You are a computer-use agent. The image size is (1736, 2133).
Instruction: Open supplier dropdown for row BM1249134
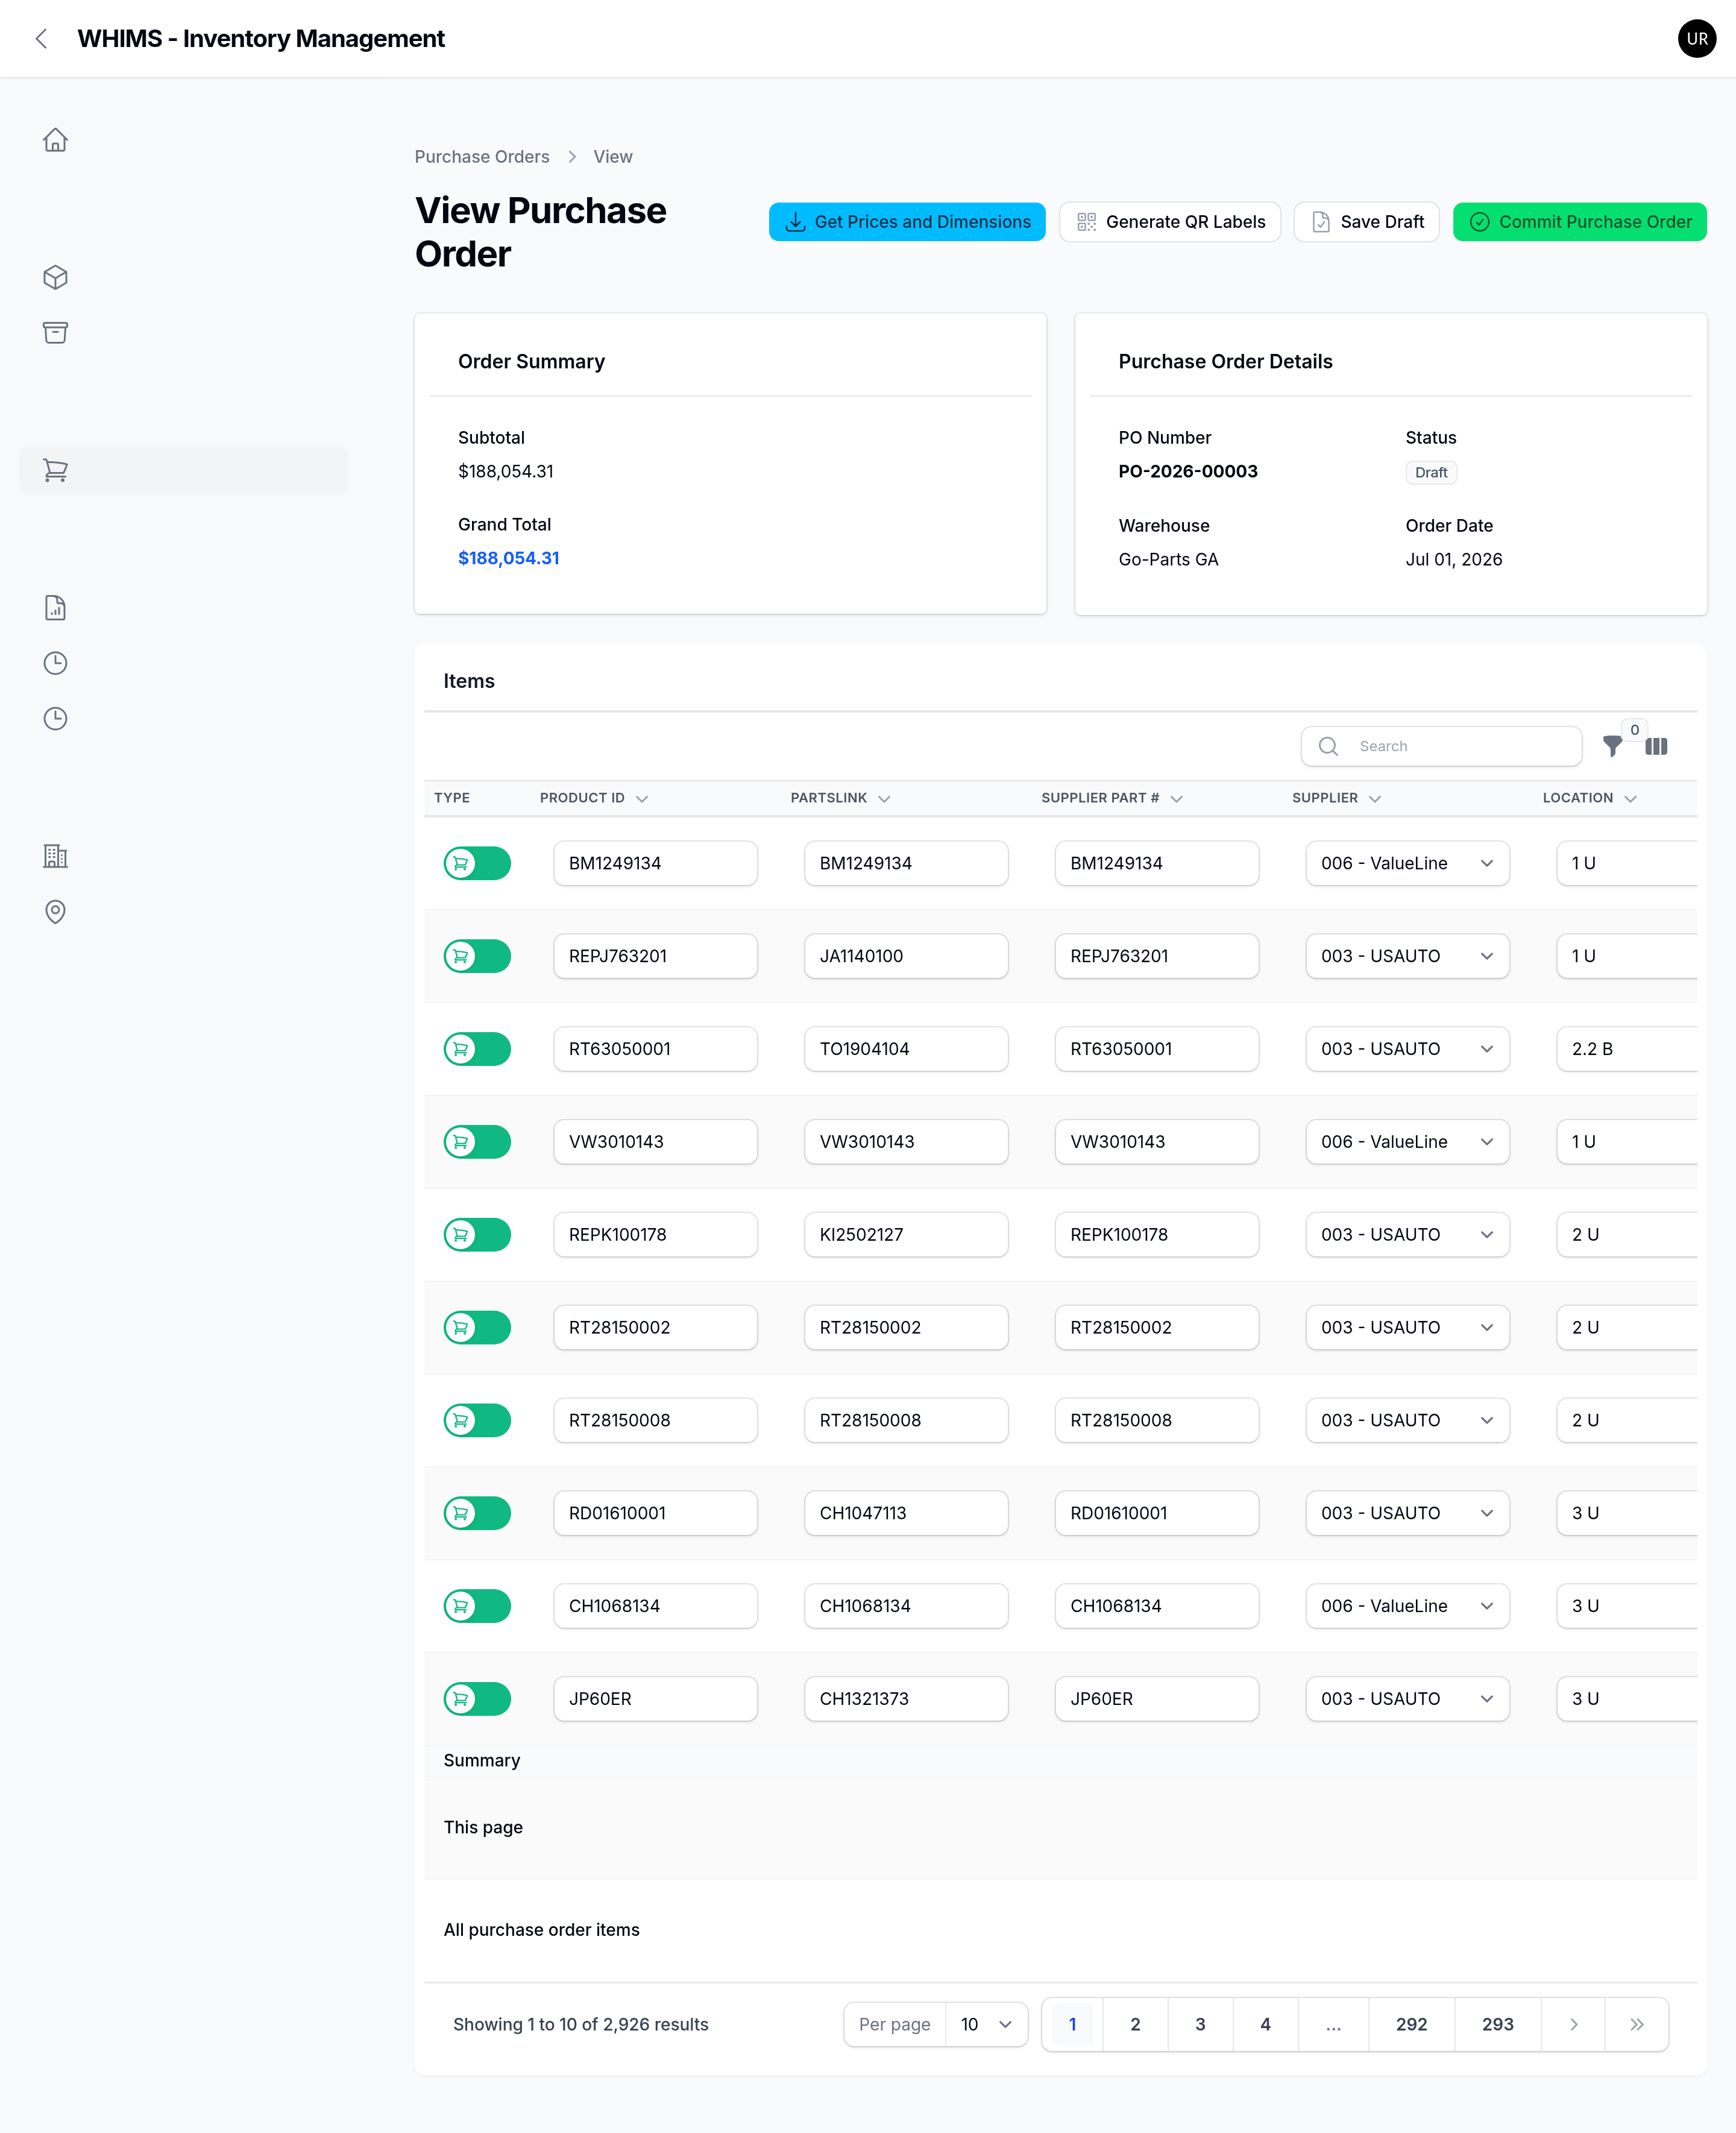[1407, 863]
